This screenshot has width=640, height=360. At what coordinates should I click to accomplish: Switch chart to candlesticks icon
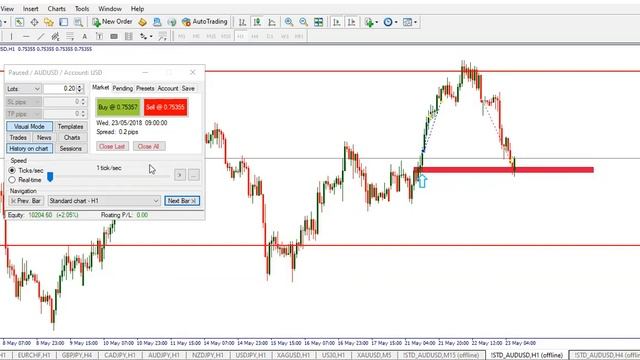257,22
